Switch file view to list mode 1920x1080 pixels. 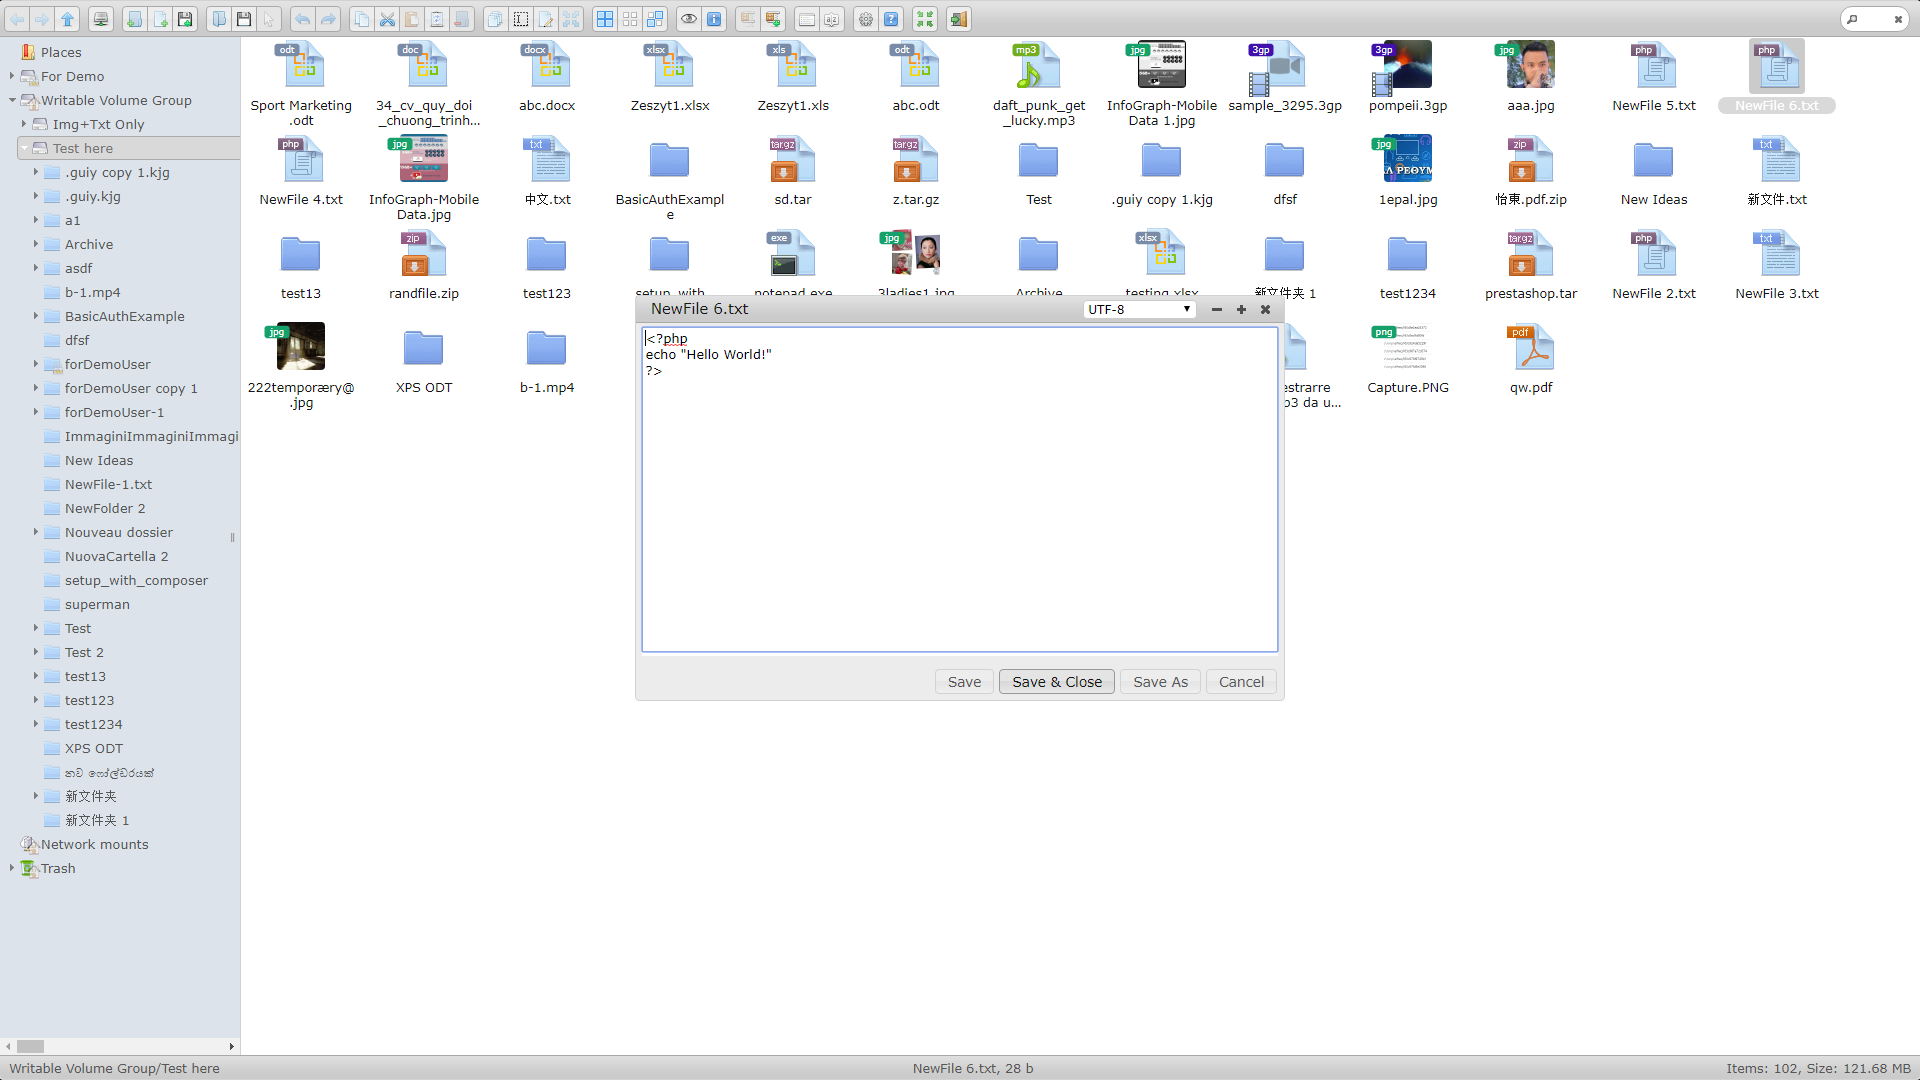tap(807, 19)
